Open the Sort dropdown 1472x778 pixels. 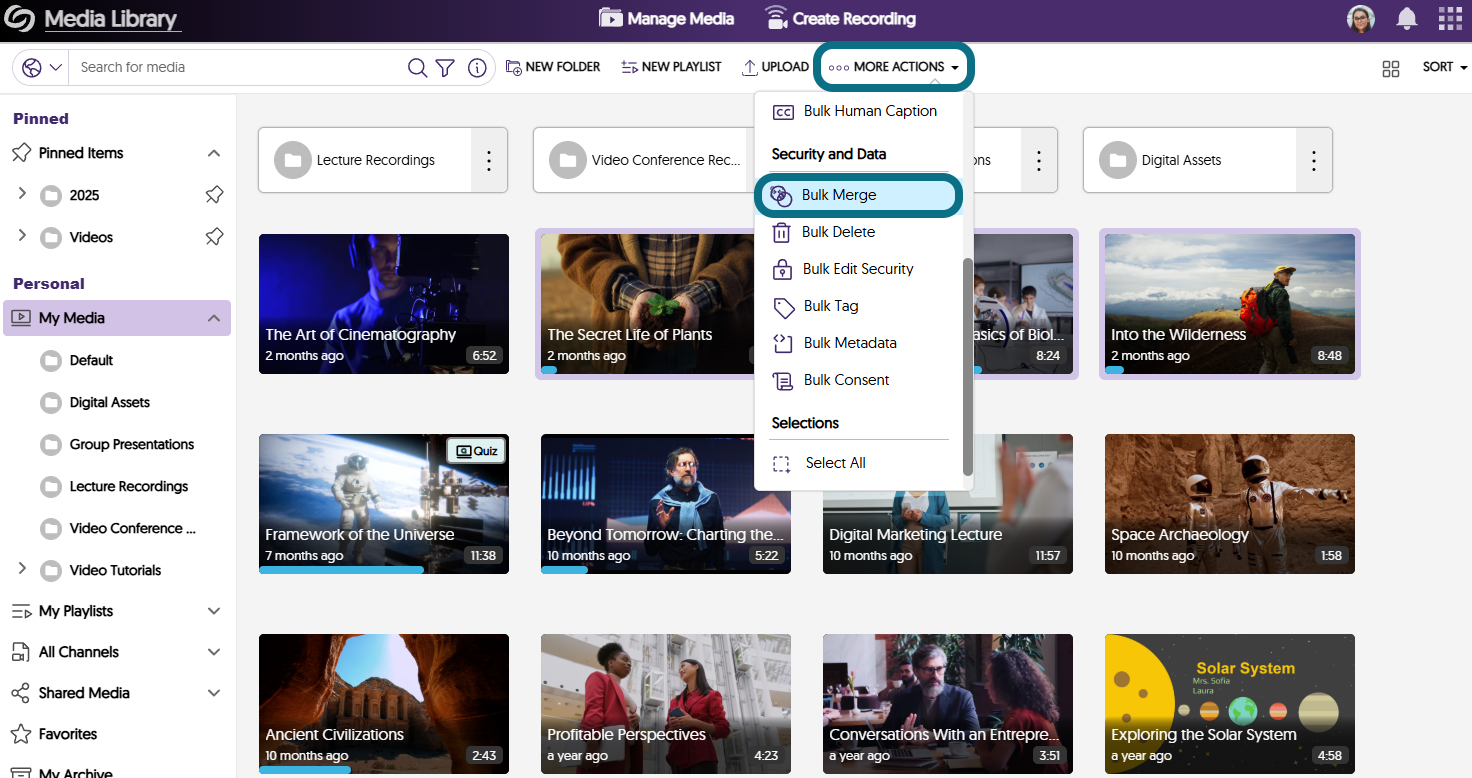tap(1444, 67)
